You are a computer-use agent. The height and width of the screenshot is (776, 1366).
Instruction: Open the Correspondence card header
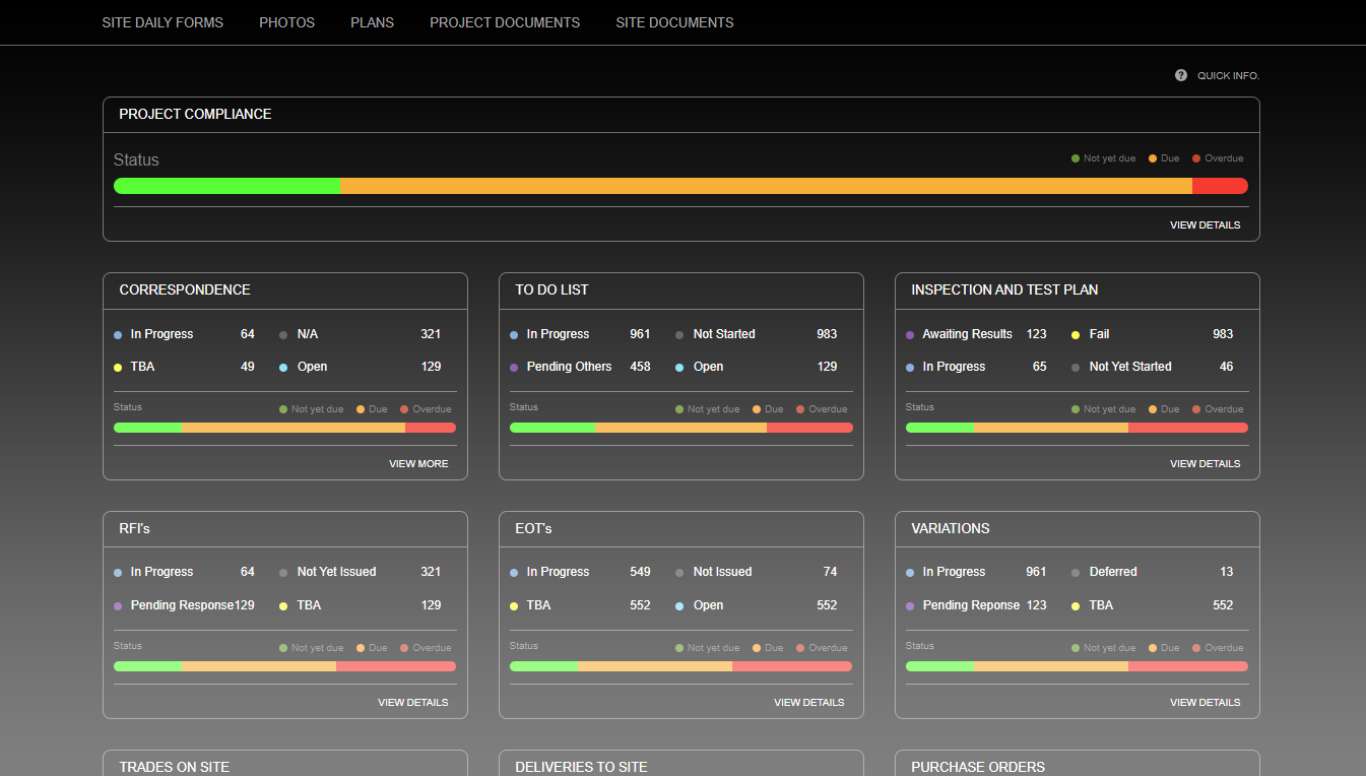(185, 290)
